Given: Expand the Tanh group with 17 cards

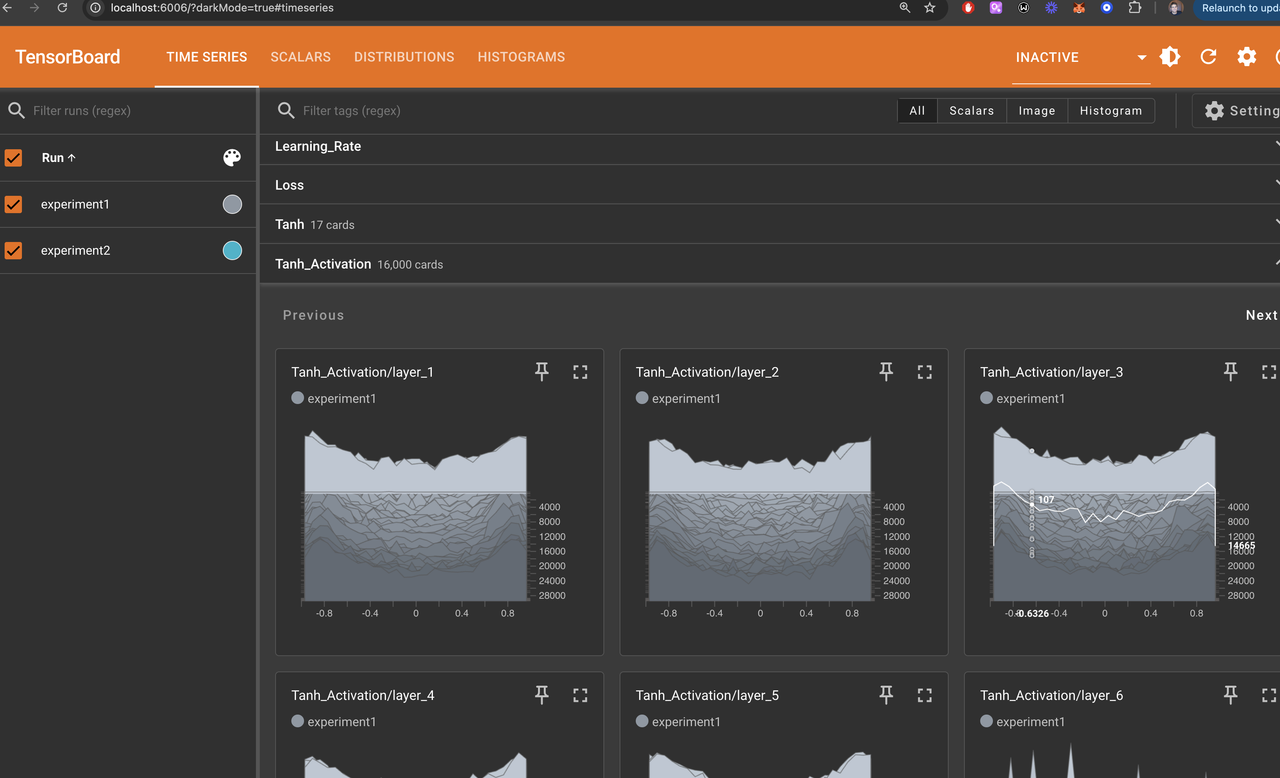Looking at the screenshot, I should point(770,224).
